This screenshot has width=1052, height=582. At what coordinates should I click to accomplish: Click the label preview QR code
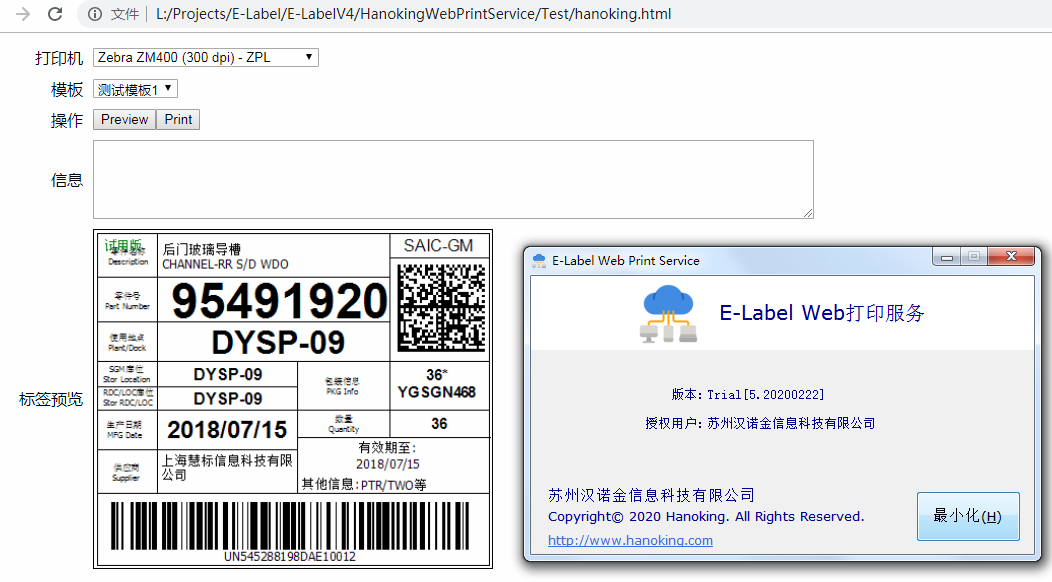[441, 307]
